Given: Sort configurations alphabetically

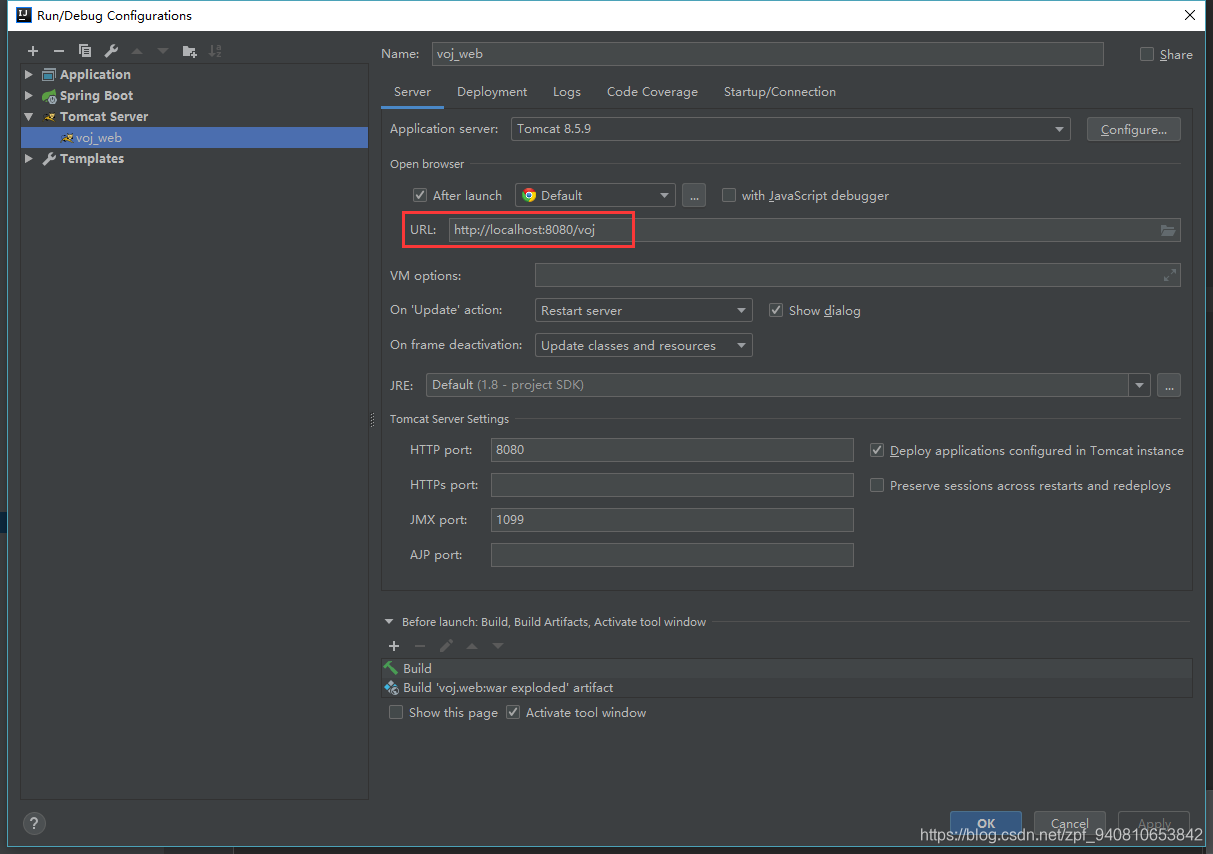Looking at the screenshot, I should click(x=215, y=51).
